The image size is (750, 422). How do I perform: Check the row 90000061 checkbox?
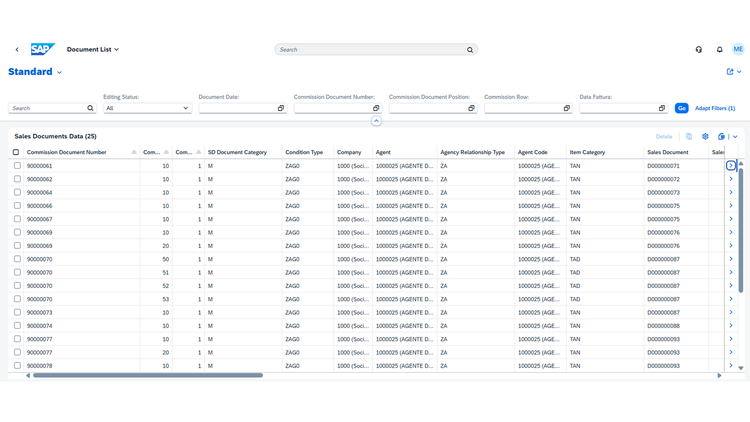(17, 166)
